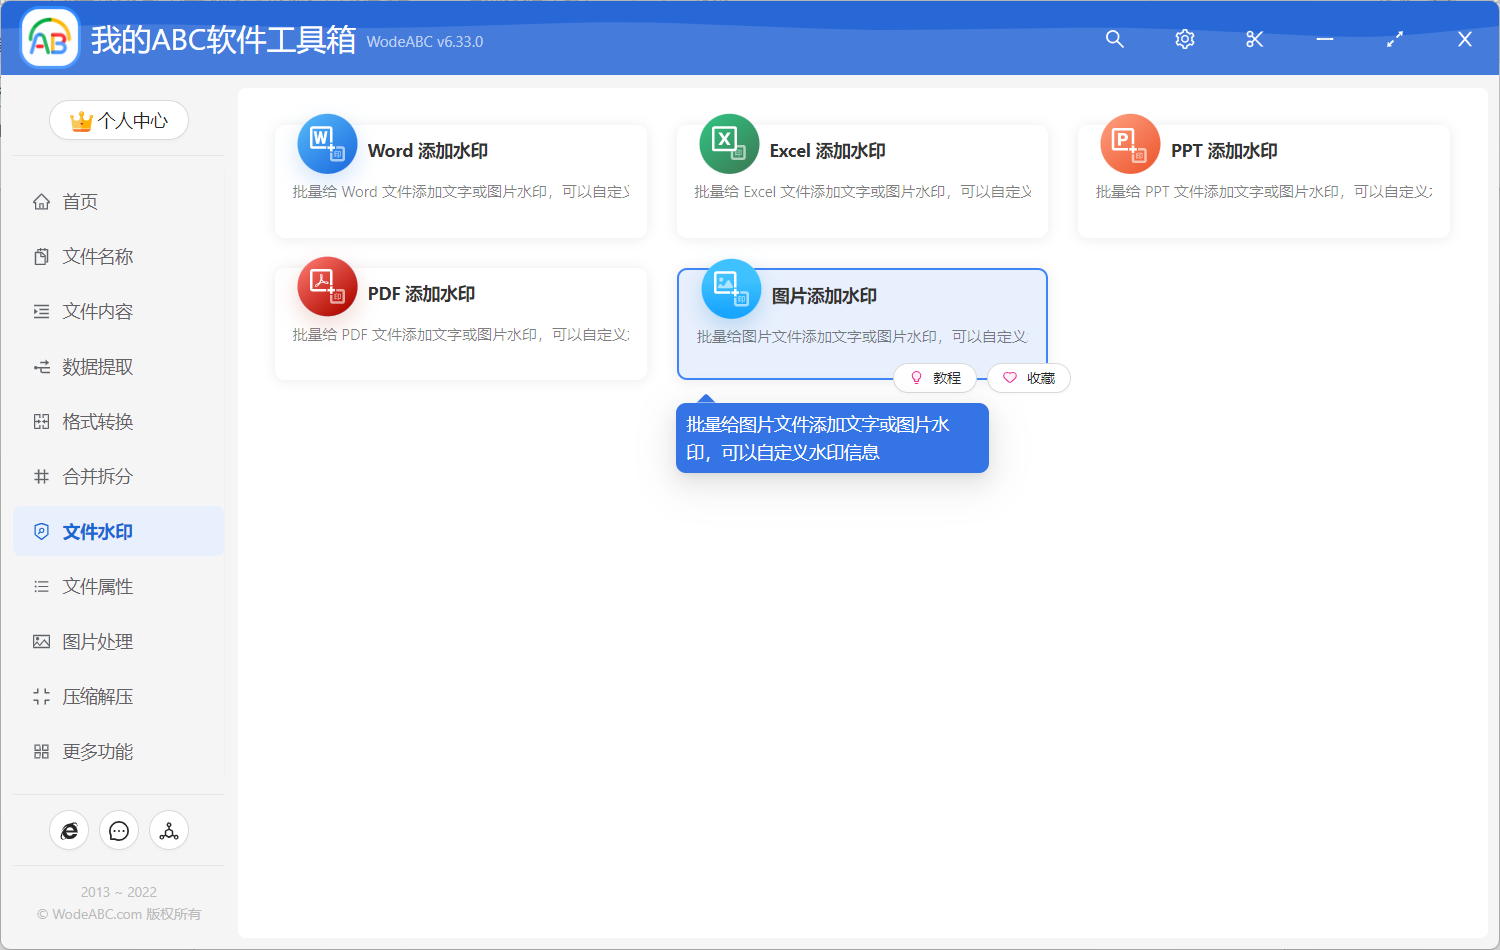Open the 教程 tutorial button

click(936, 377)
